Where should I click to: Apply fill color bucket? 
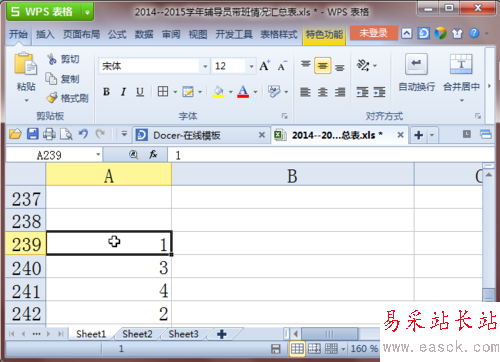218,92
